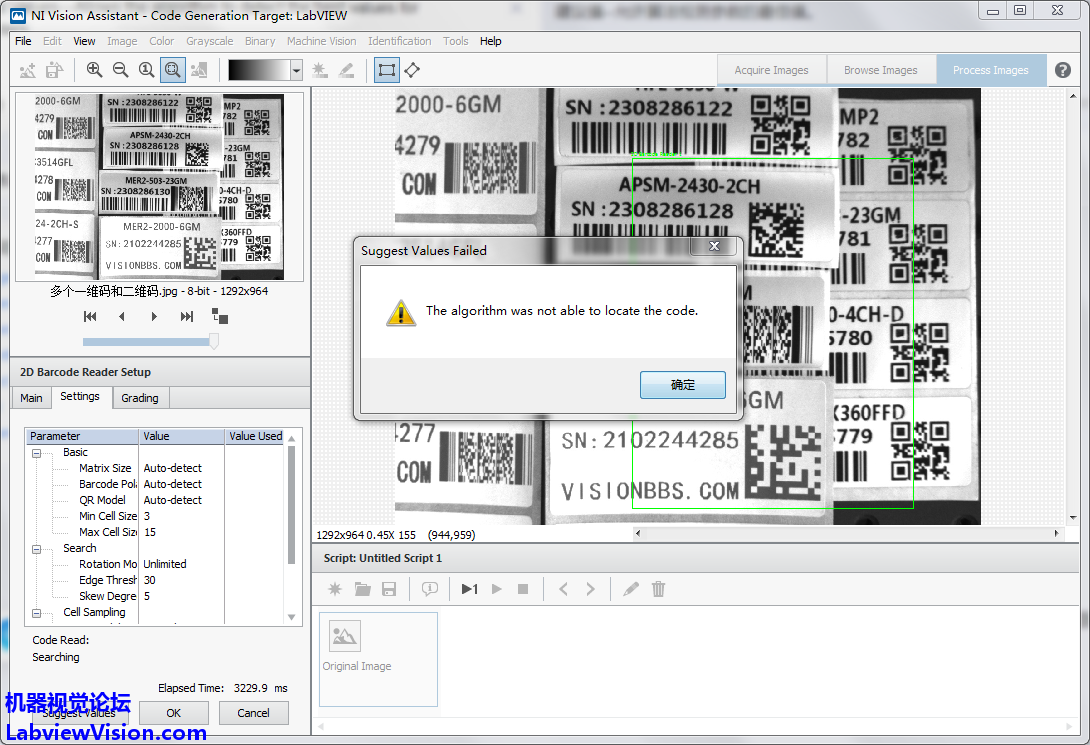Open the View menu
The height and width of the screenshot is (745, 1090).
(84, 41)
